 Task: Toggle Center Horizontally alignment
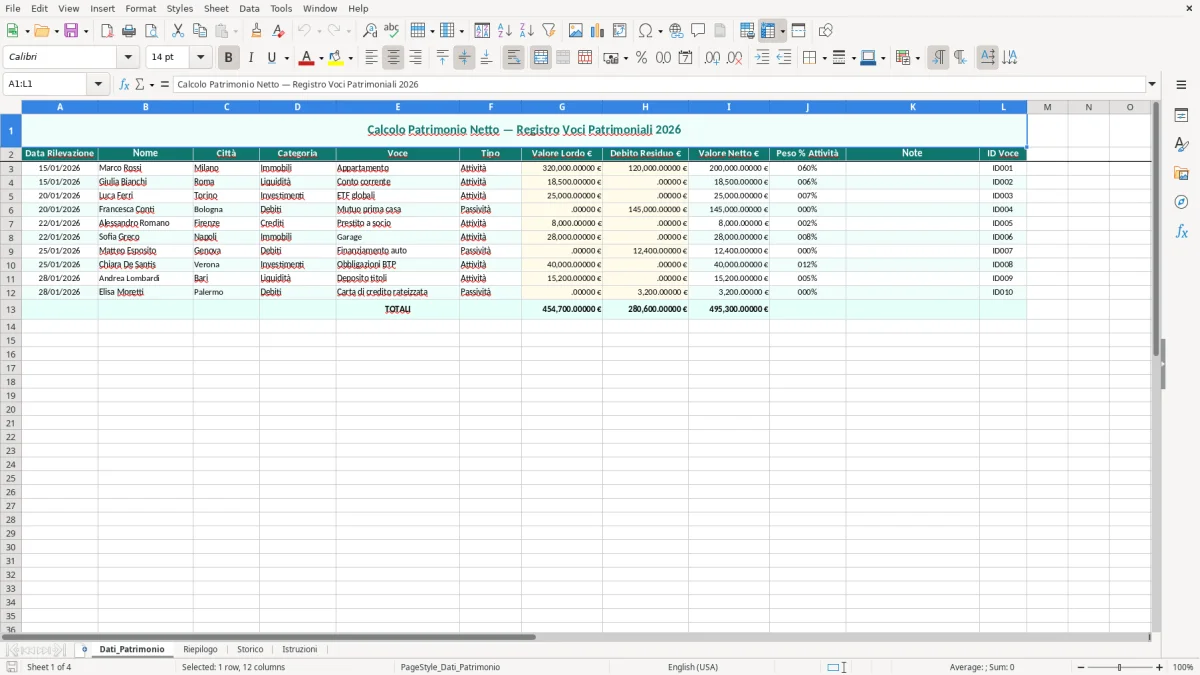pos(393,58)
